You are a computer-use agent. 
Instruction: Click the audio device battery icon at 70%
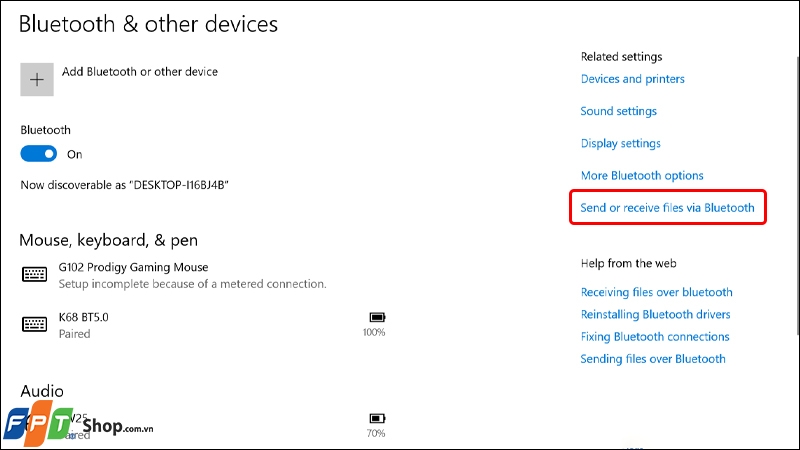[377, 418]
